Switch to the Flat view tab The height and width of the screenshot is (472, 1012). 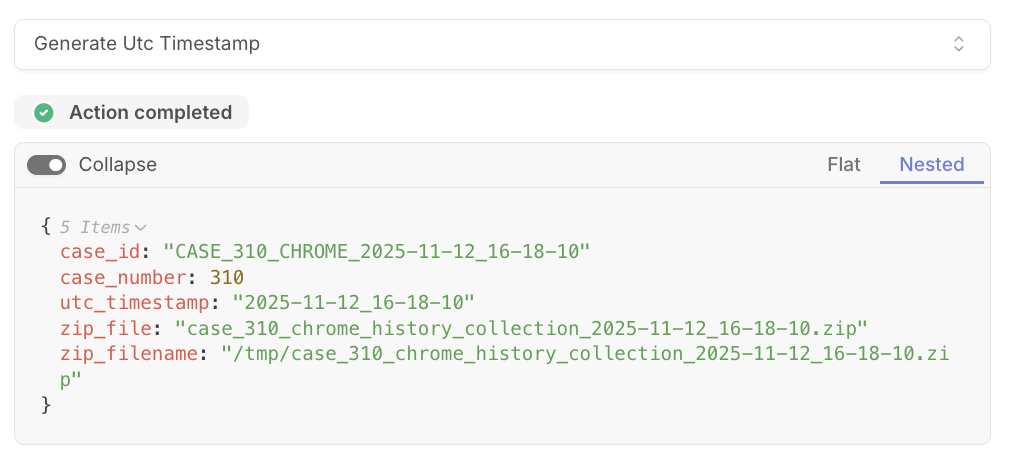point(844,165)
